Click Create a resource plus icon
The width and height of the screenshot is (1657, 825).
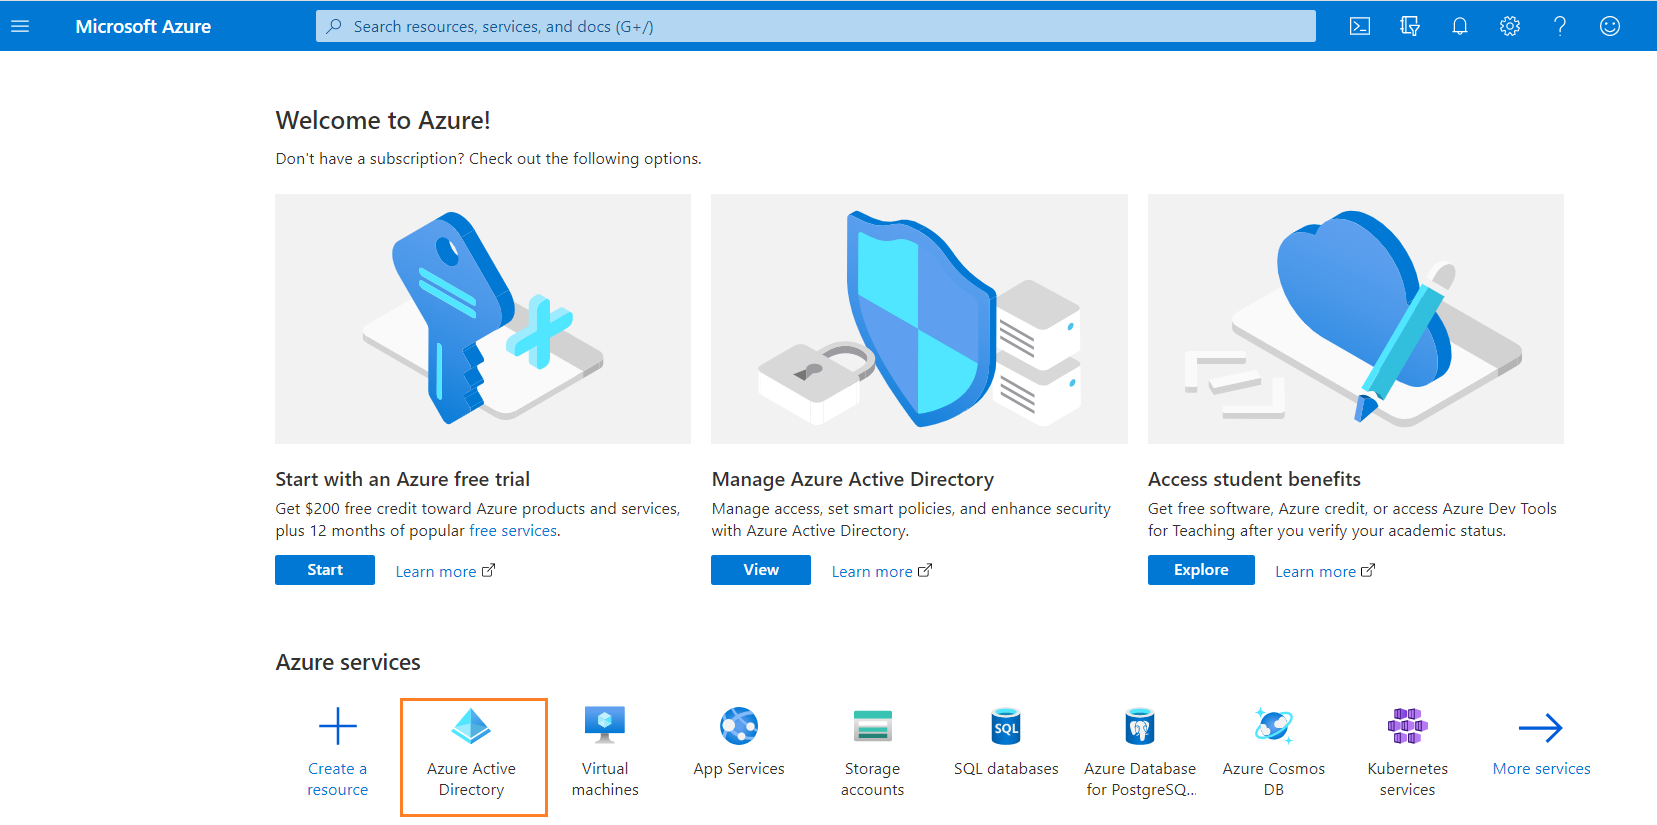[338, 727]
